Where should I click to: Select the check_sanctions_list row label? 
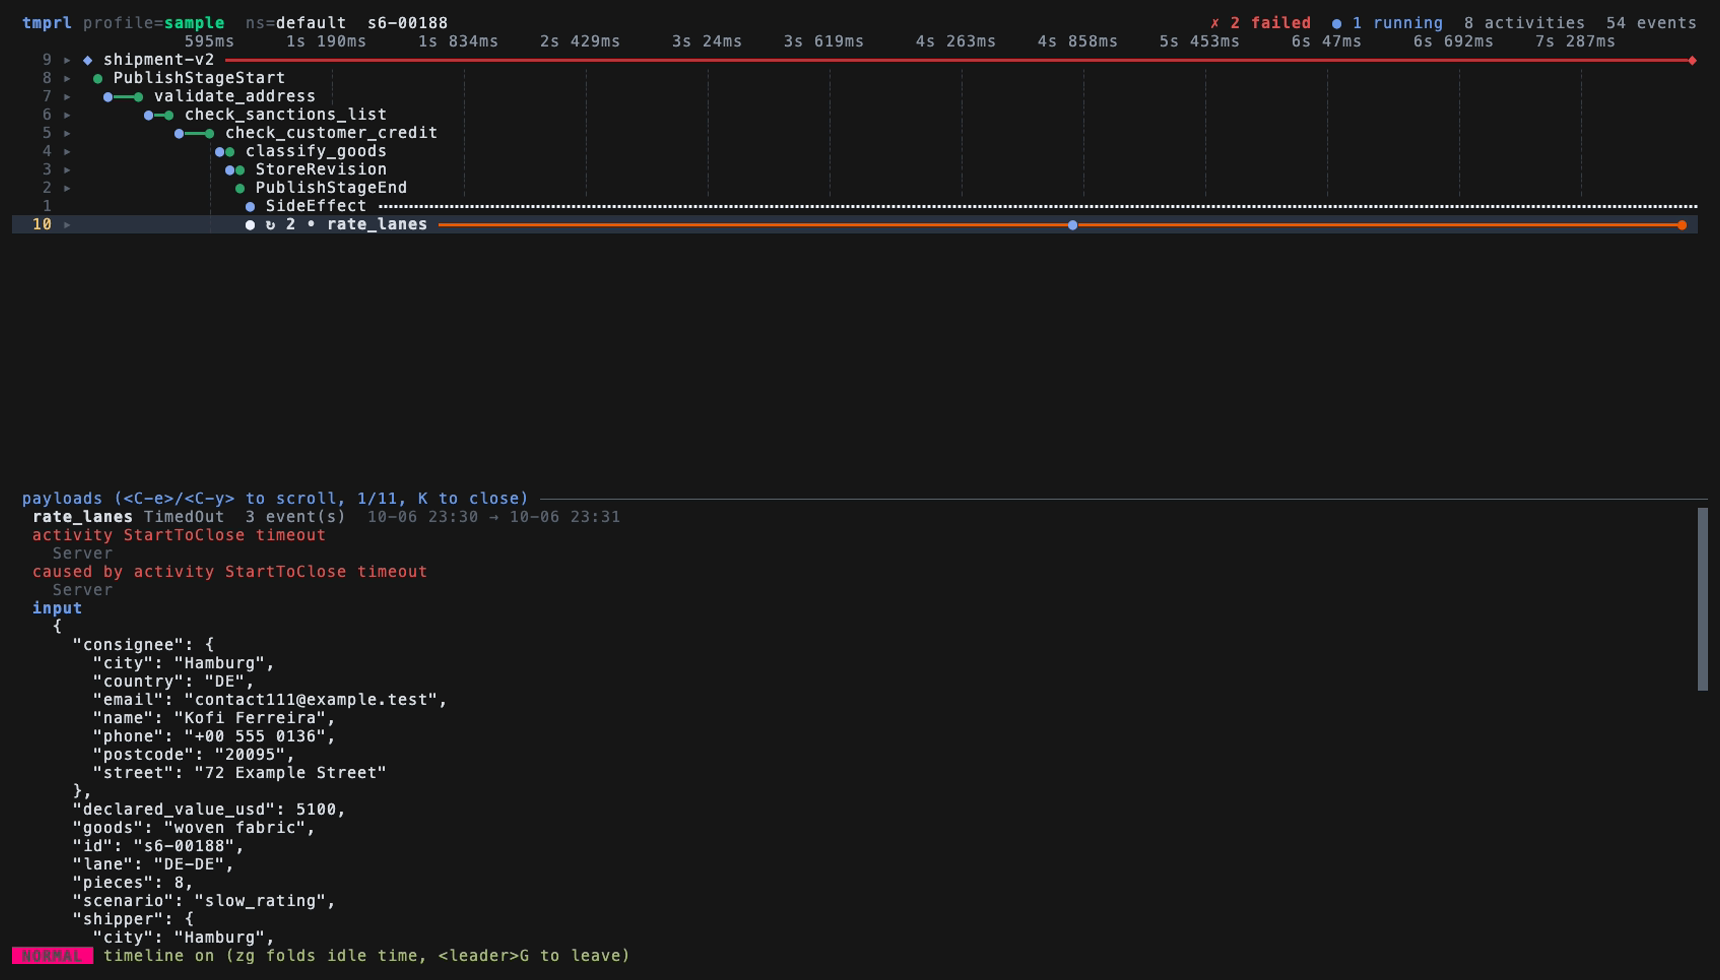(x=286, y=115)
